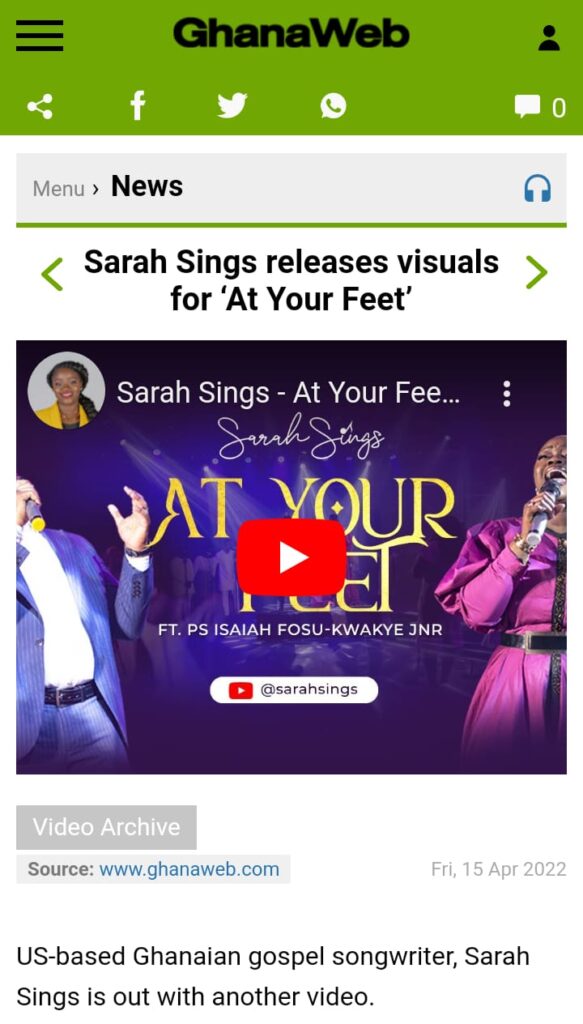583x1024 pixels.
Task: Open the video title link
Action: [x=288, y=393]
